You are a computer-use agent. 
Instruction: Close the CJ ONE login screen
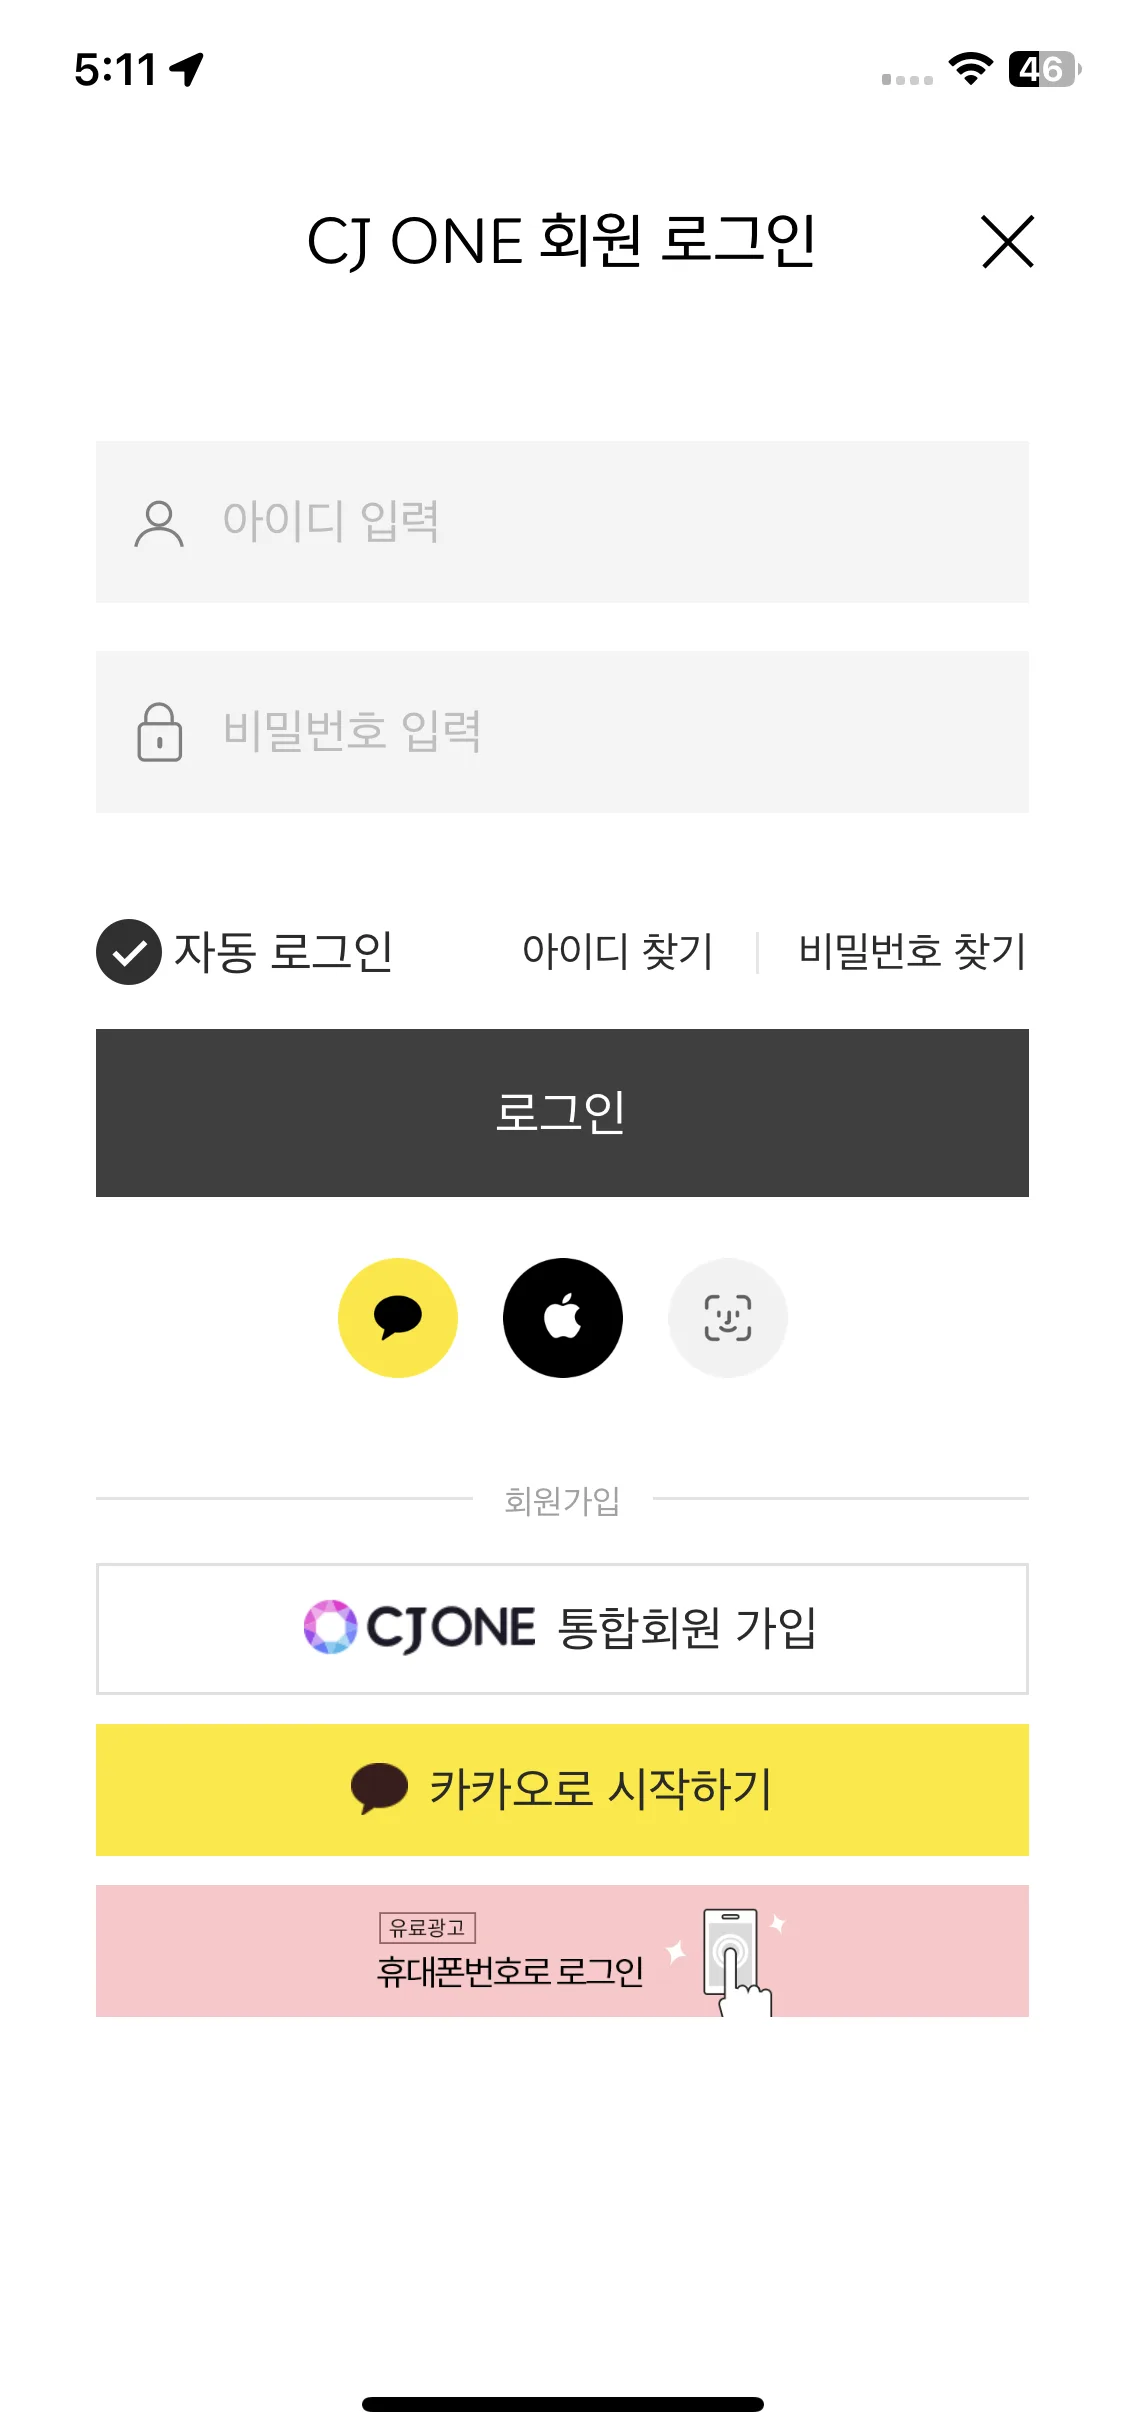click(1007, 242)
